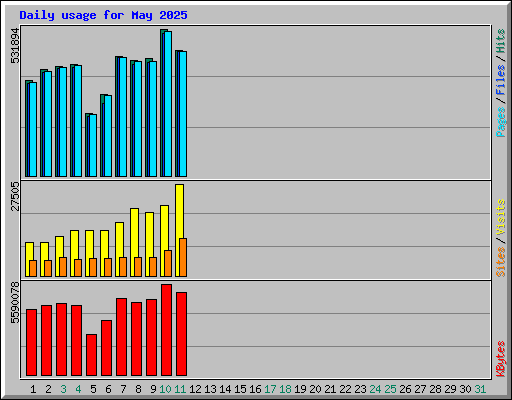Select the day 1 red KBytes bar

point(31,343)
